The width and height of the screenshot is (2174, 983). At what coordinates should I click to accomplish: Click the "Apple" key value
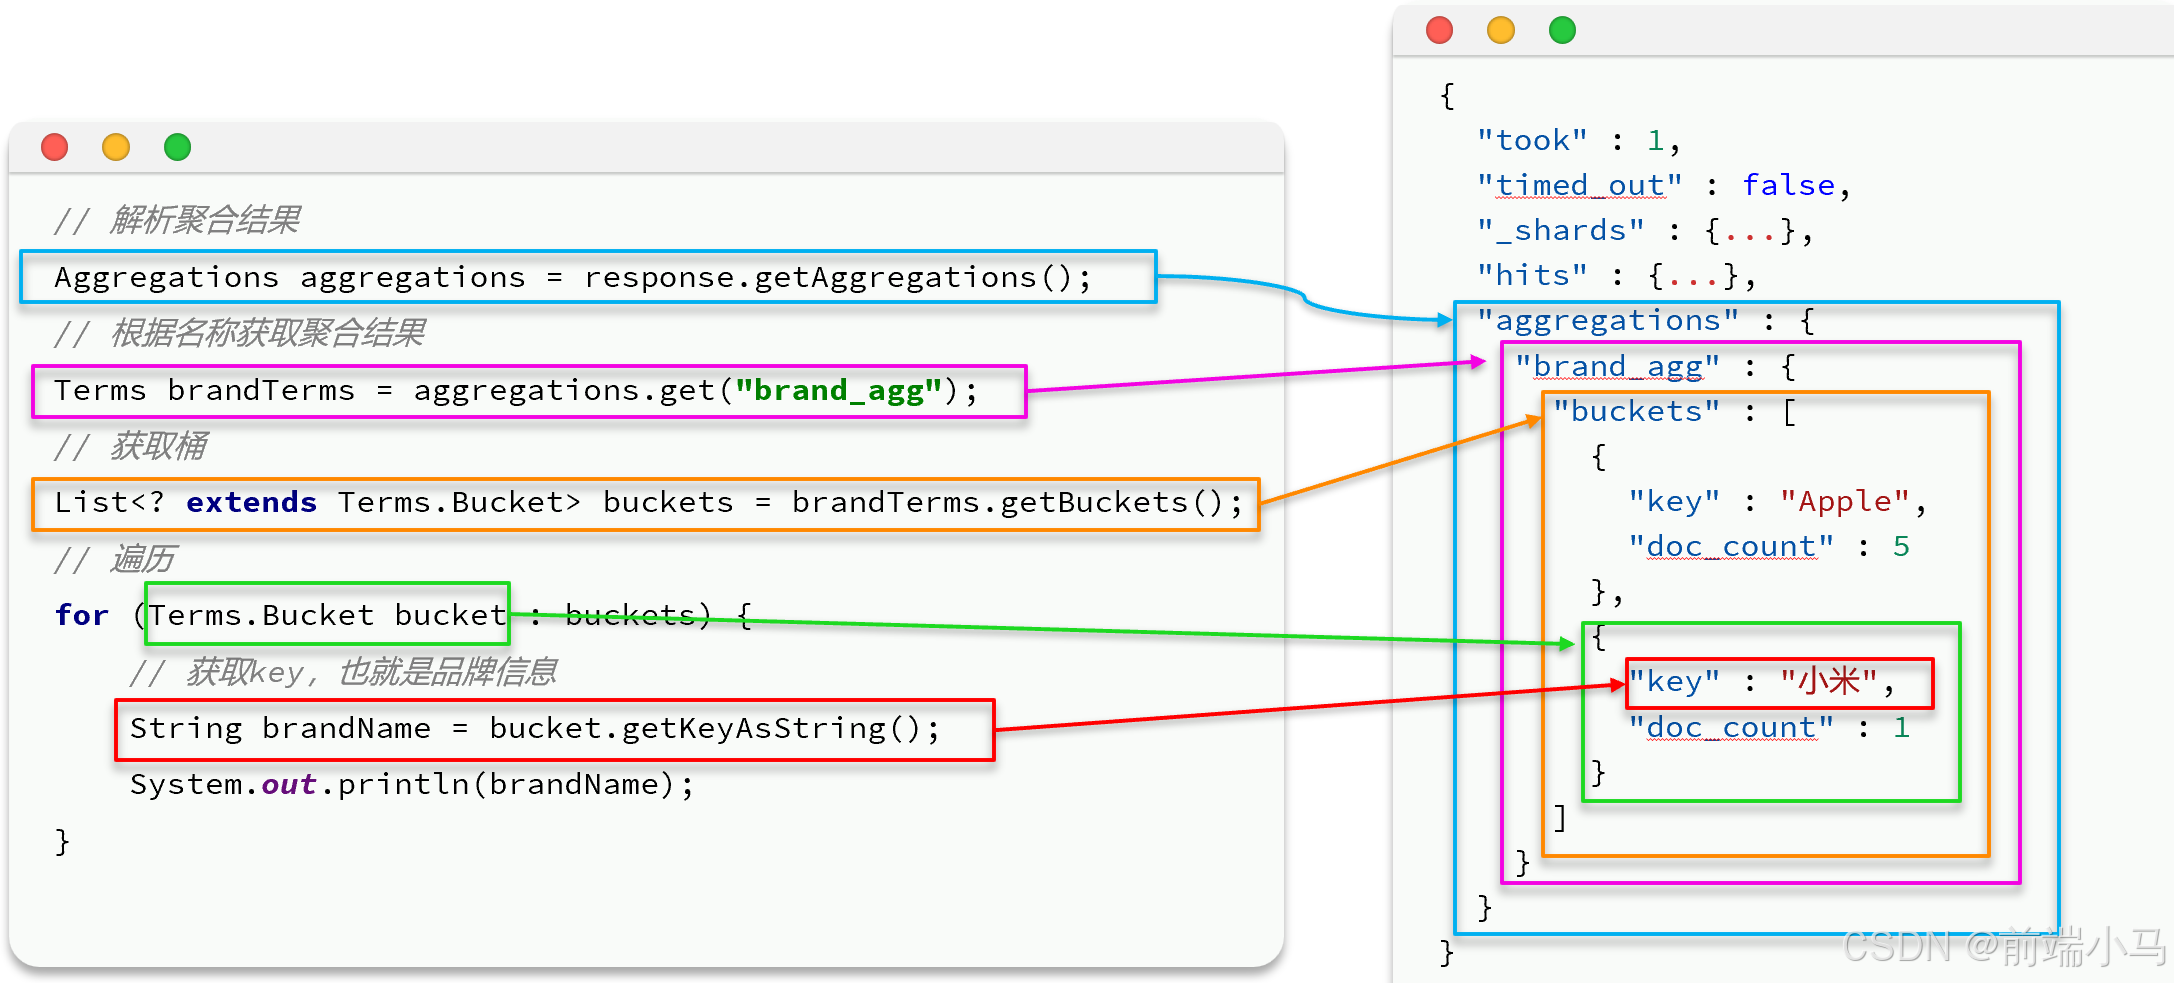pos(1845,502)
